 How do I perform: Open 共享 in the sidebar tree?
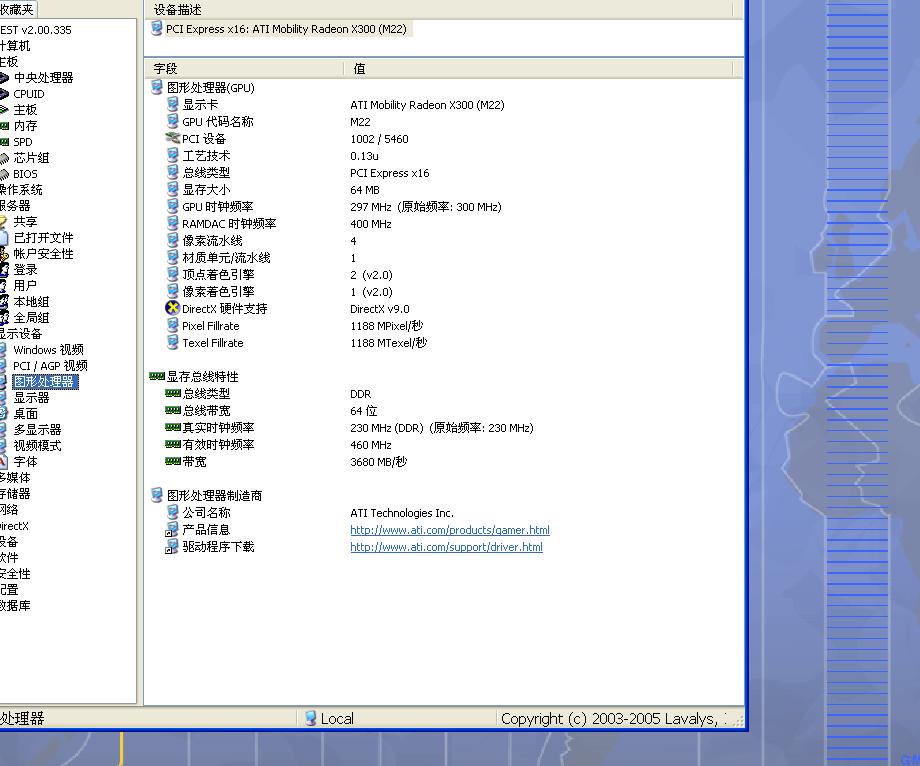pos(25,222)
